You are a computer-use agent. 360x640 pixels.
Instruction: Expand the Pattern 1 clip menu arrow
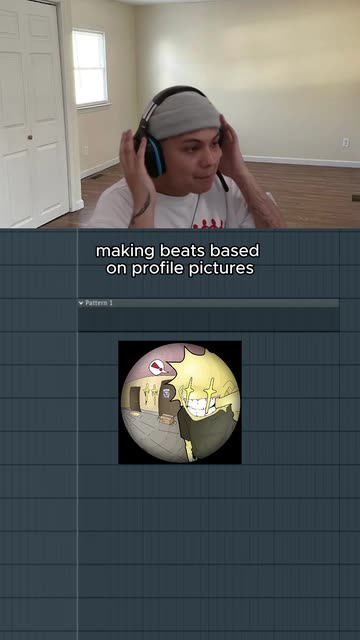81,303
